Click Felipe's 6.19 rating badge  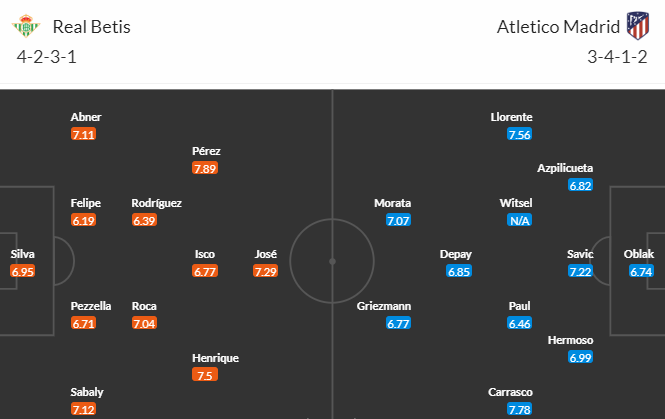click(x=84, y=221)
